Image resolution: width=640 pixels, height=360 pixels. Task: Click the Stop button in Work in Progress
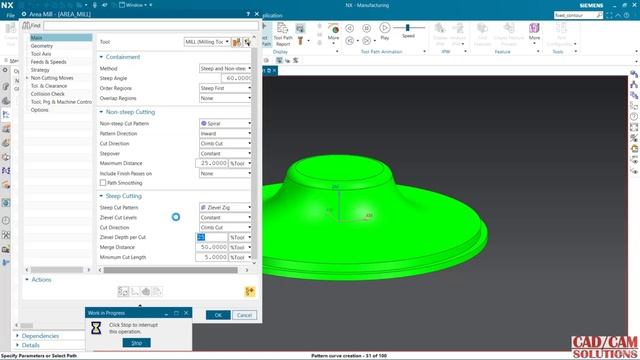coord(137,343)
